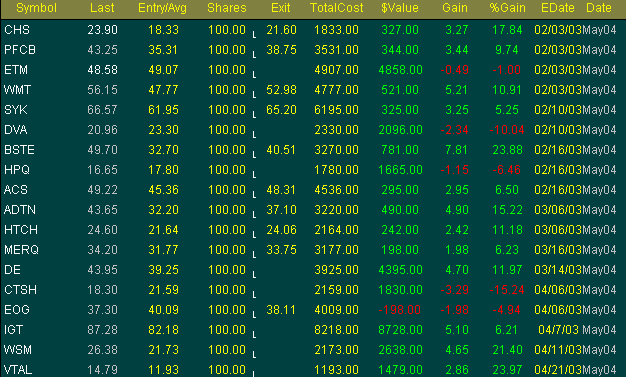This screenshot has height=377, width=626.
Task: Click ACS percent gain 6.50
Action: 507,190
